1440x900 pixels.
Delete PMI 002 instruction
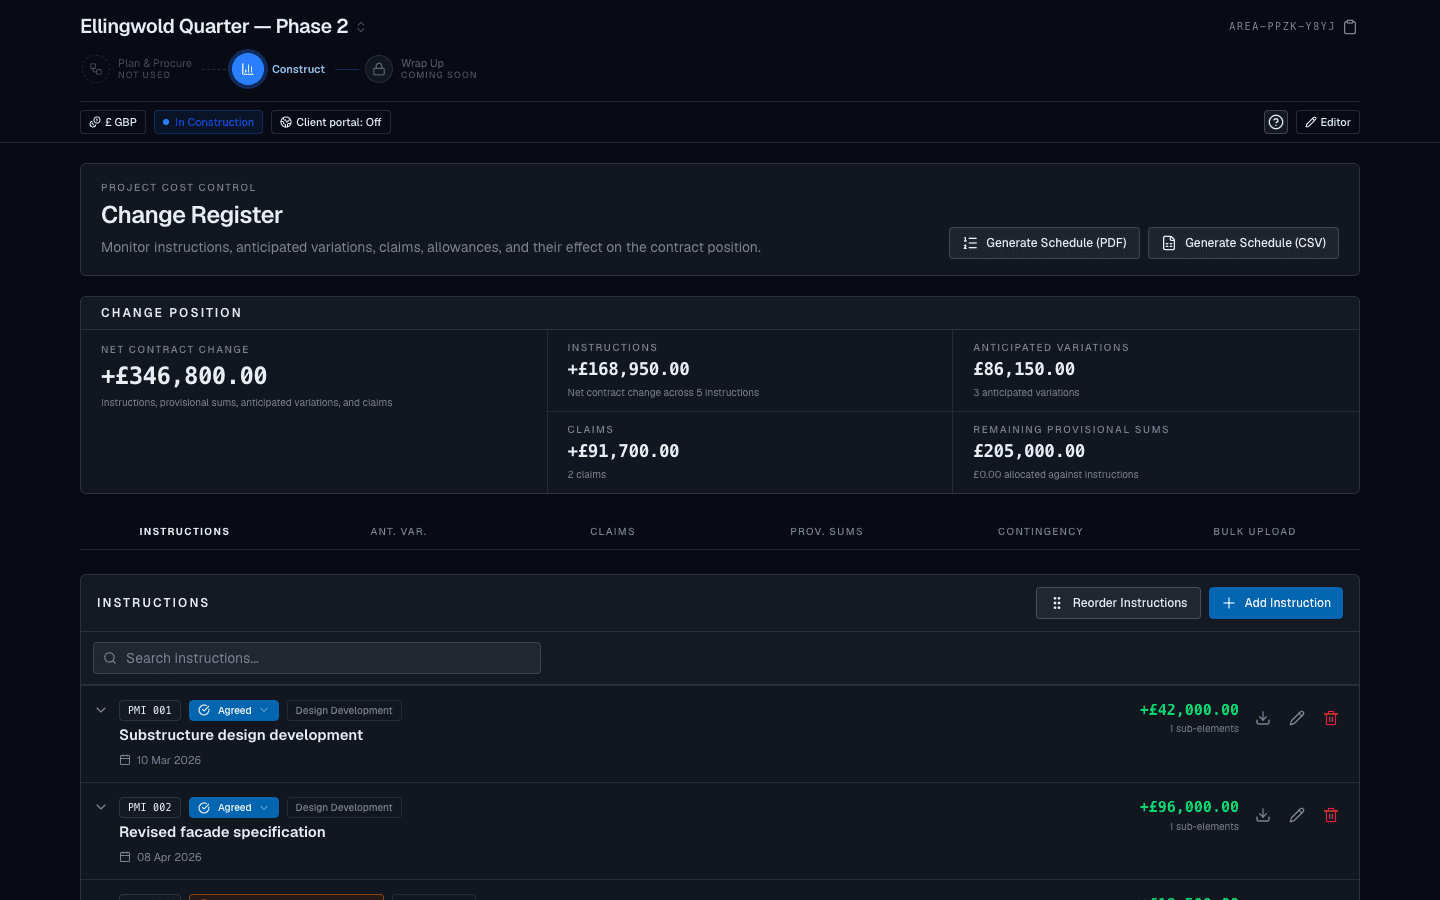(1331, 815)
